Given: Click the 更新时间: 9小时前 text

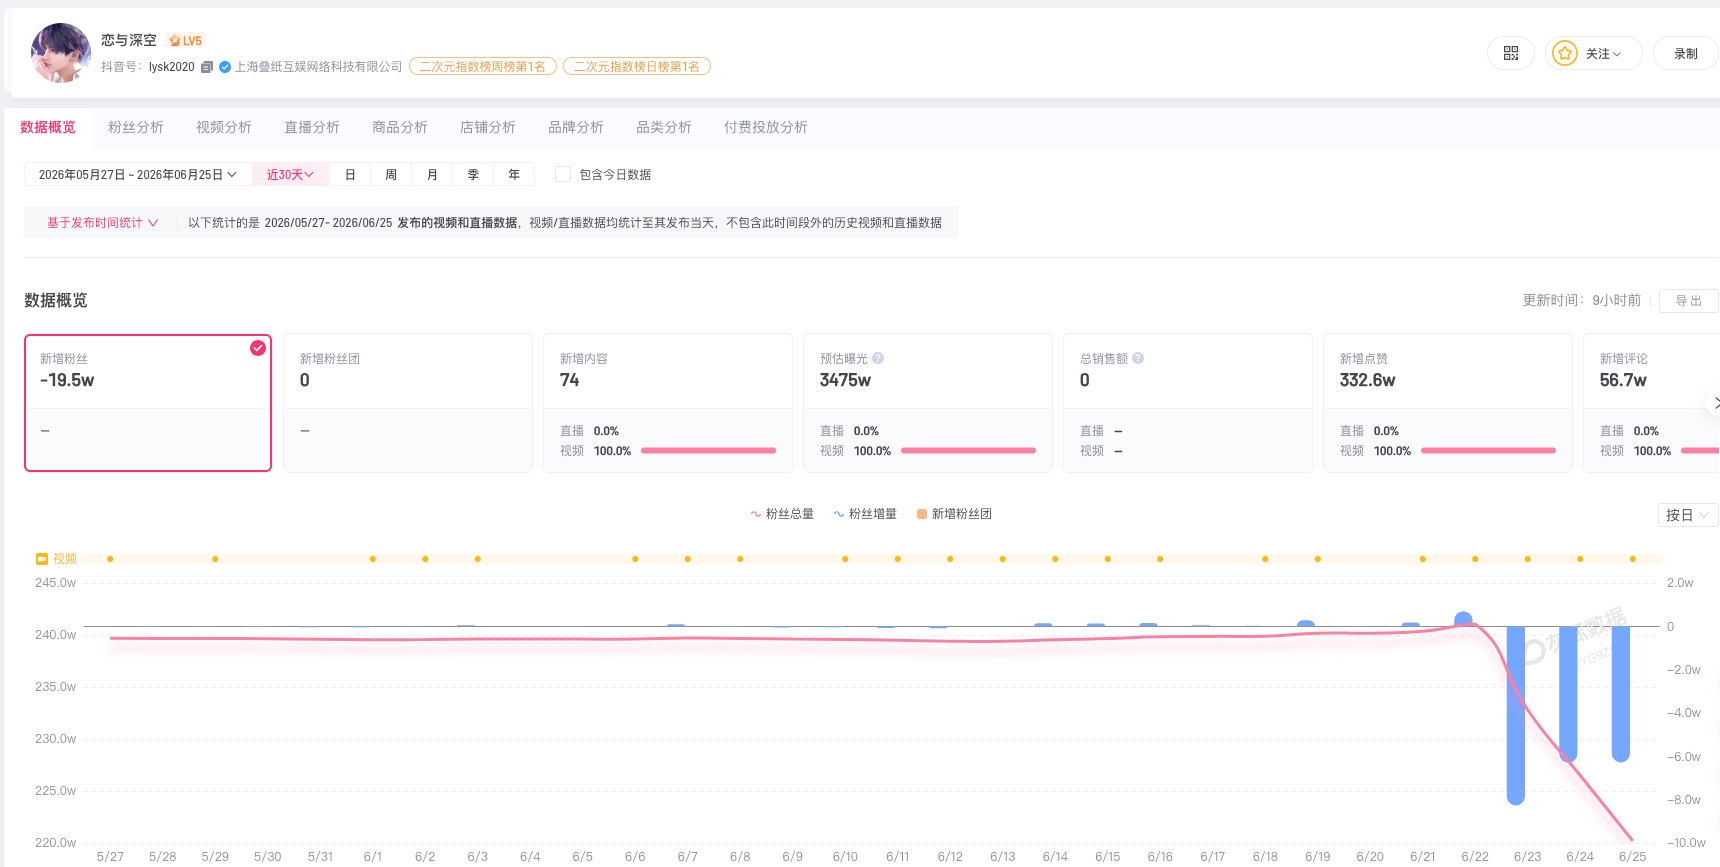Looking at the screenshot, I should [1582, 300].
